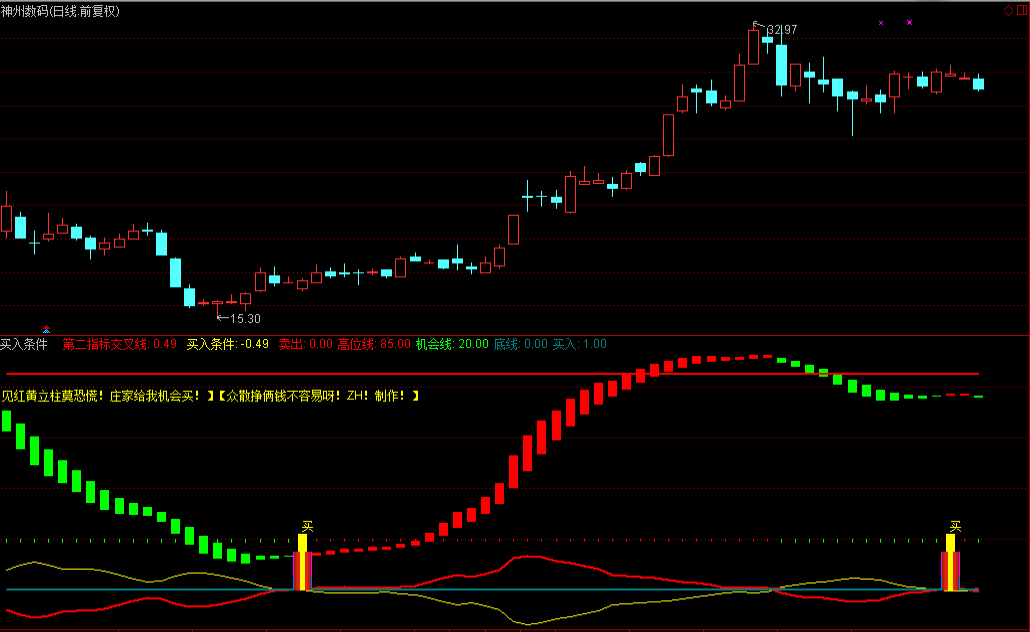Click the yellow 买入条件: -0.49 readout
Screen dimensions: 1030x632
(227, 344)
